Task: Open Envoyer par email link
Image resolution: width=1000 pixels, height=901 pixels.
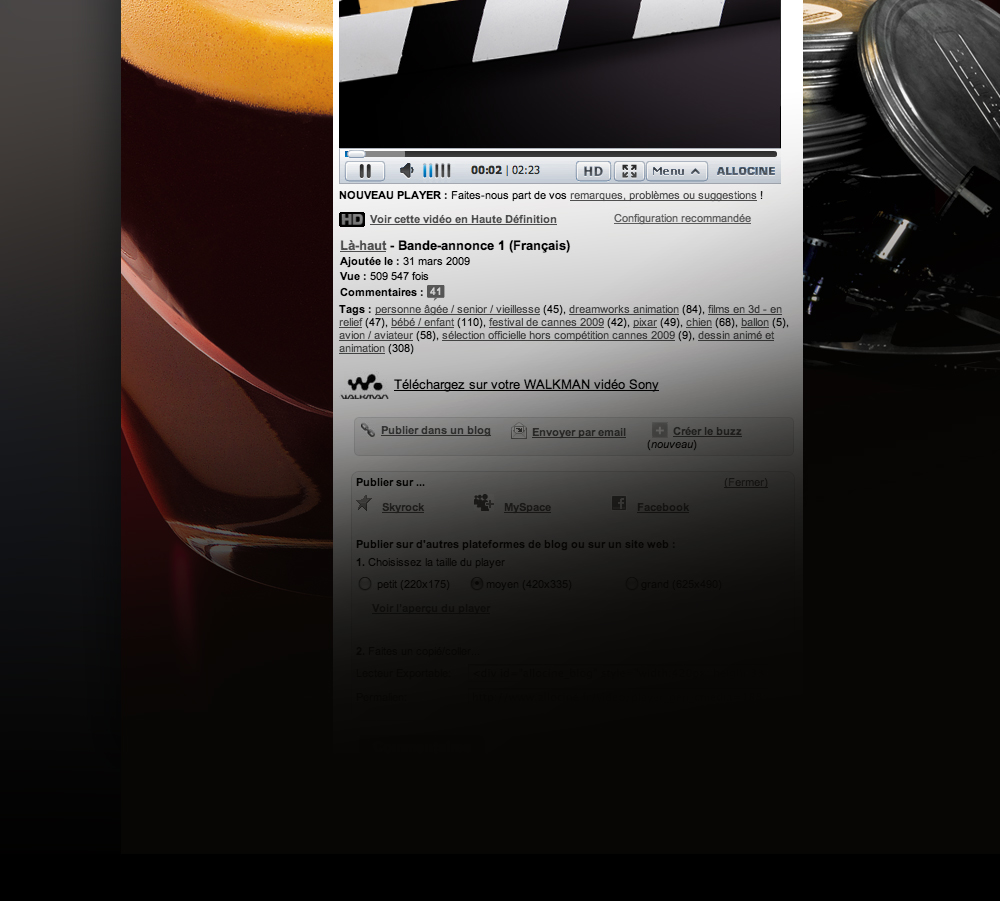Action: pos(579,432)
